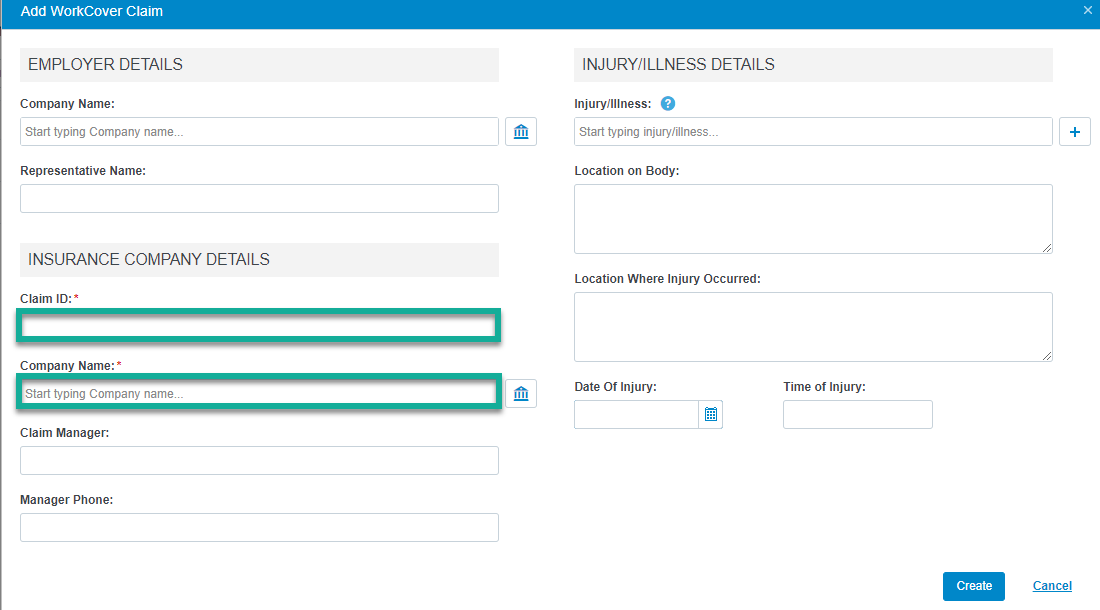Click the Representative Name label
Image resolution: width=1100 pixels, height=610 pixels.
[x=83, y=171]
